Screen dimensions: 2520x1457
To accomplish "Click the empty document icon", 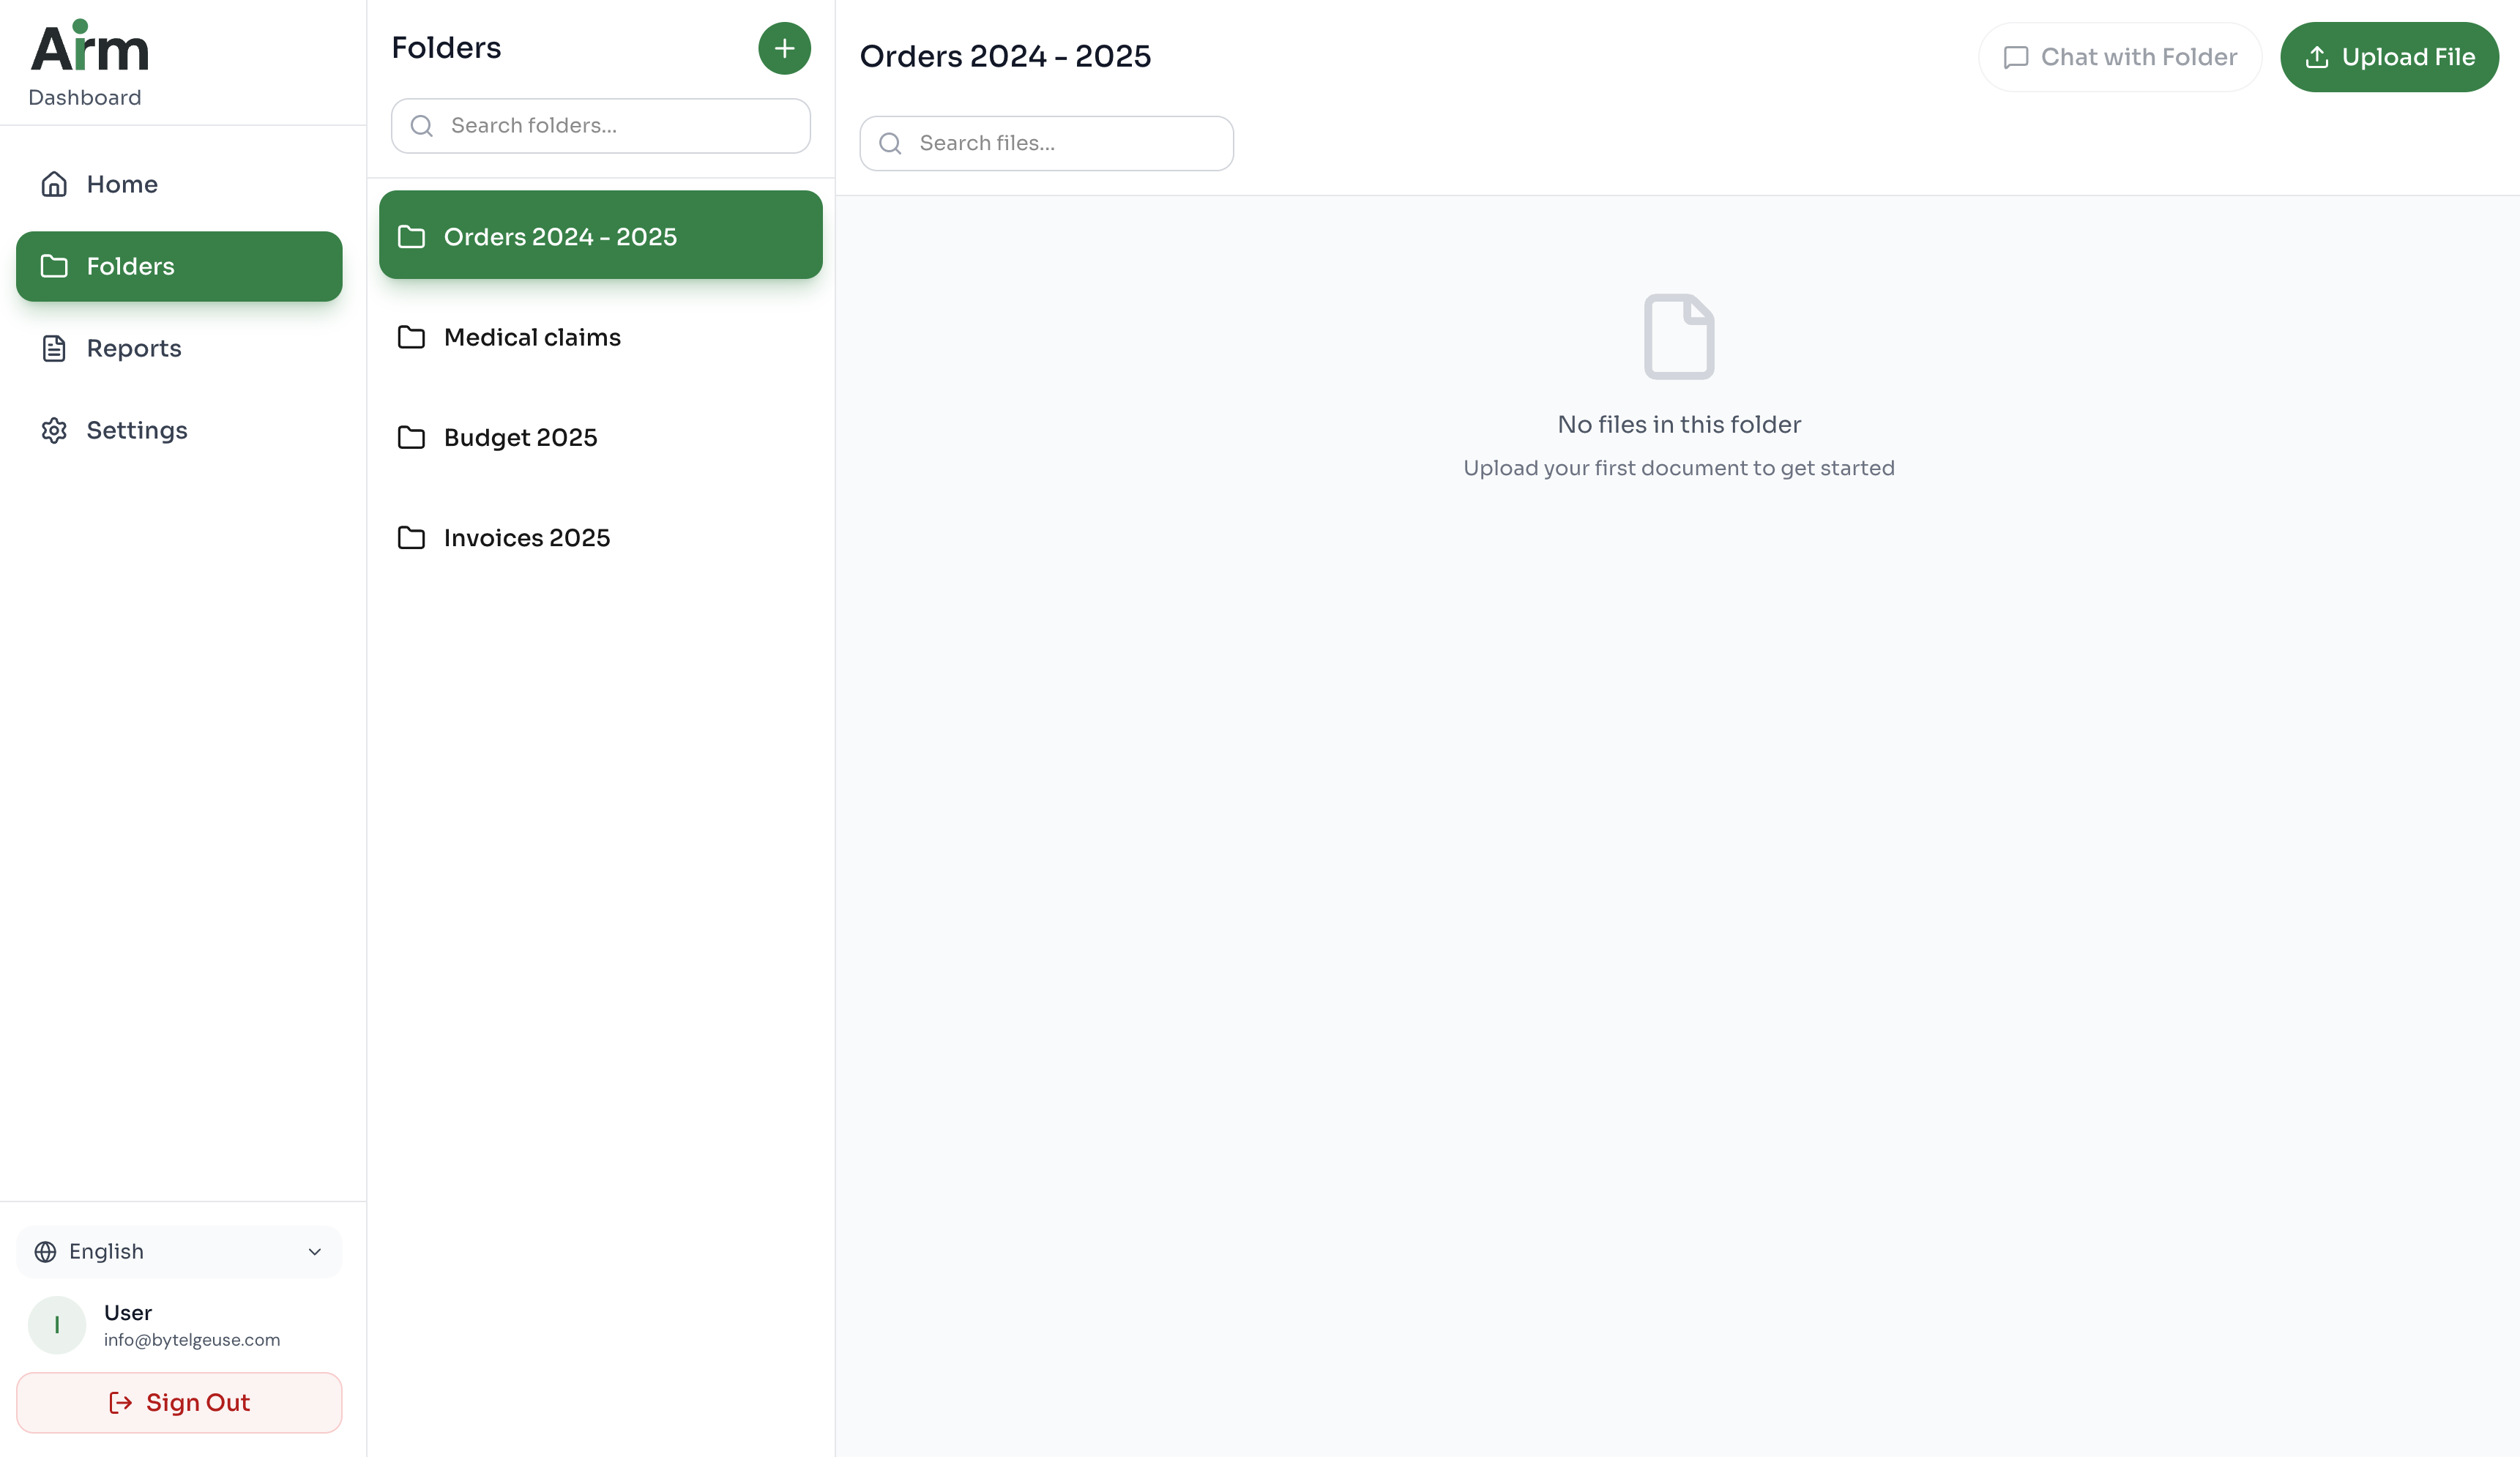I will pyautogui.click(x=1679, y=336).
